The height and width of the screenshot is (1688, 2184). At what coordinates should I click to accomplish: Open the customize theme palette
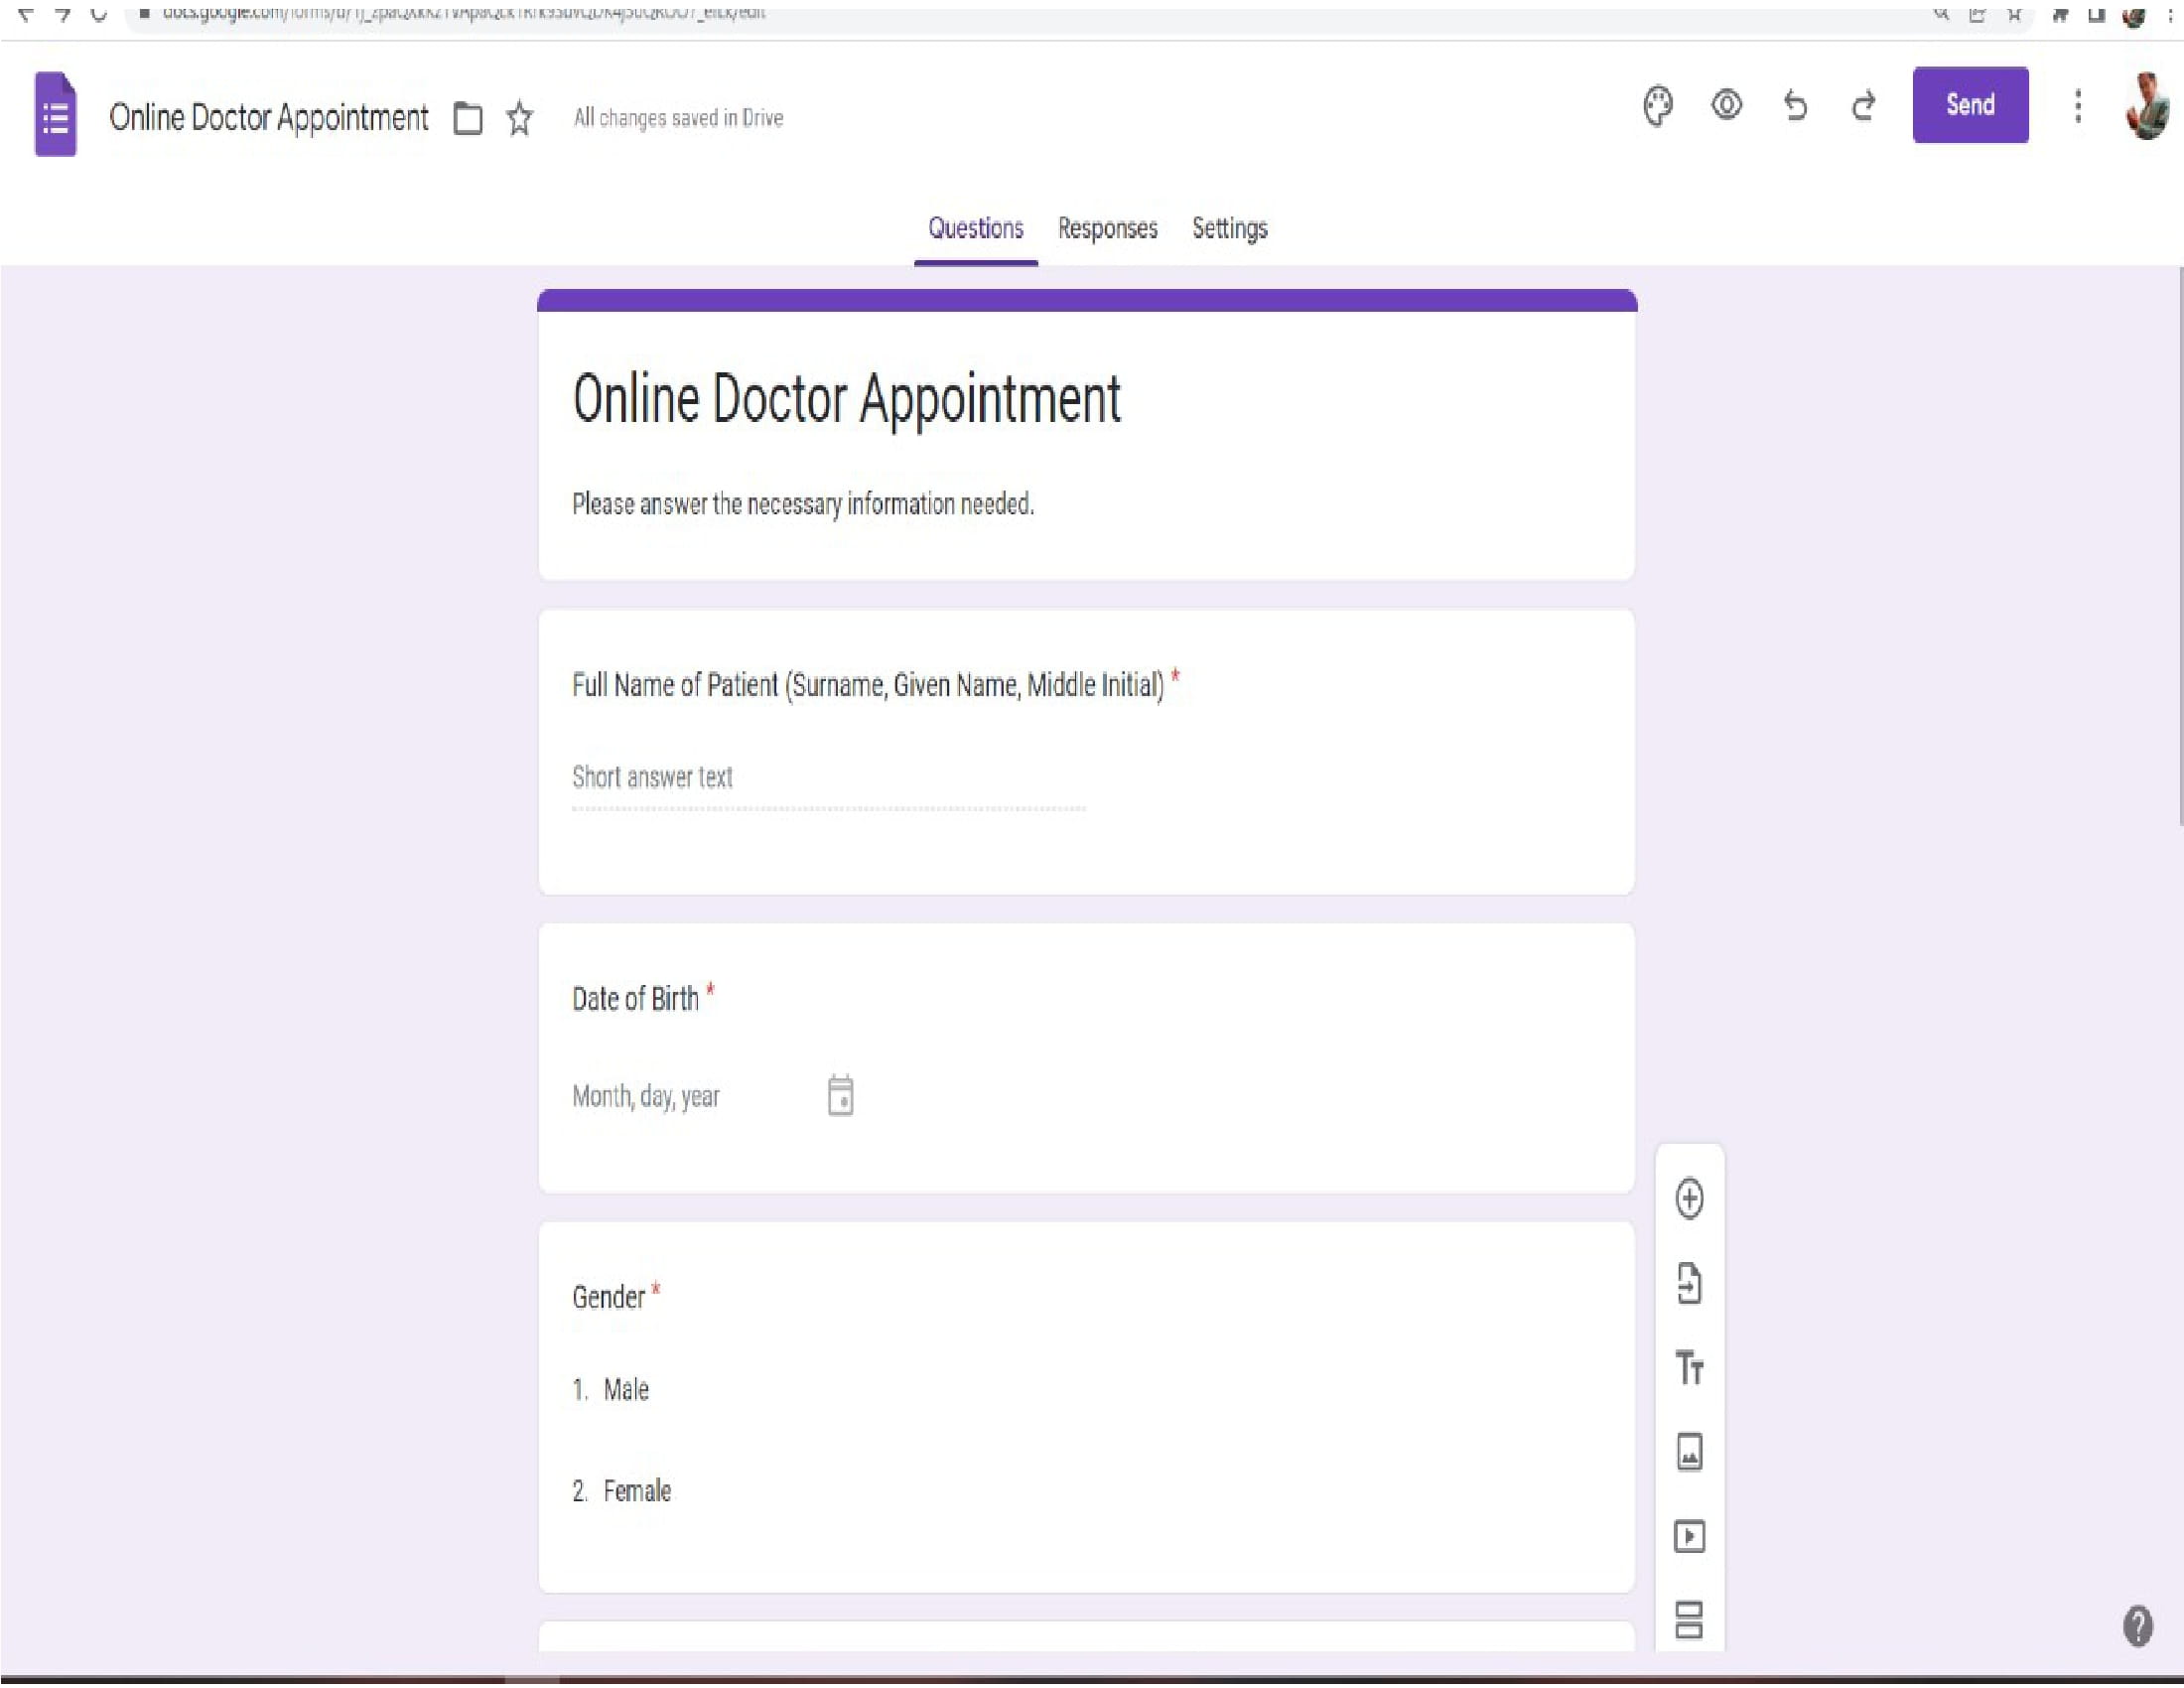[1657, 106]
